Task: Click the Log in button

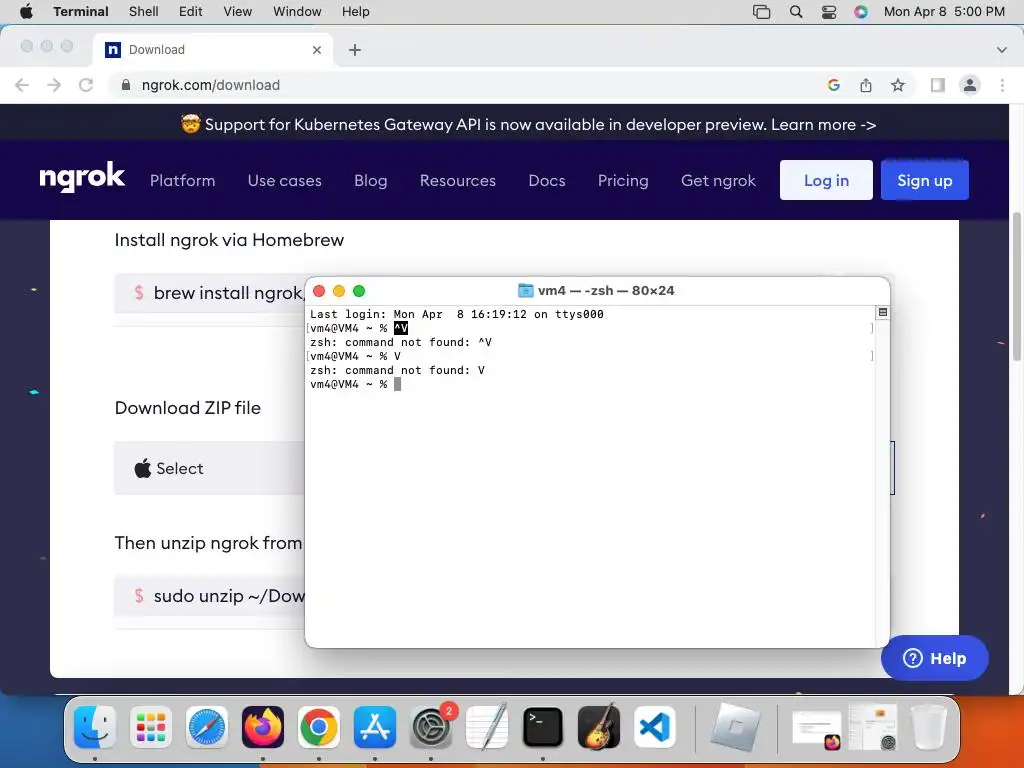Action: click(826, 180)
